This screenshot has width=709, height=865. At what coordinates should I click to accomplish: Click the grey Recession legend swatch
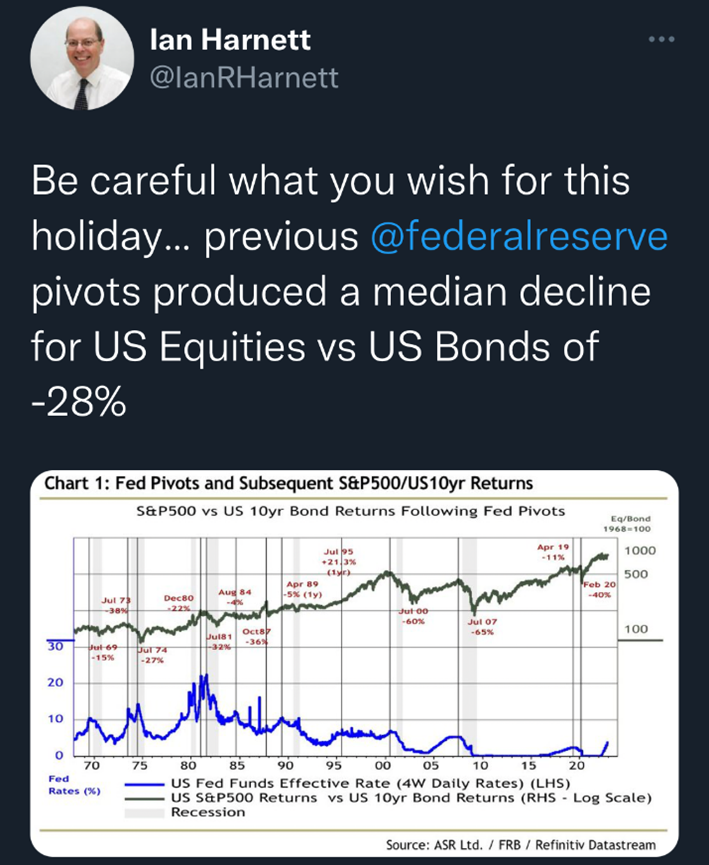tap(148, 811)
